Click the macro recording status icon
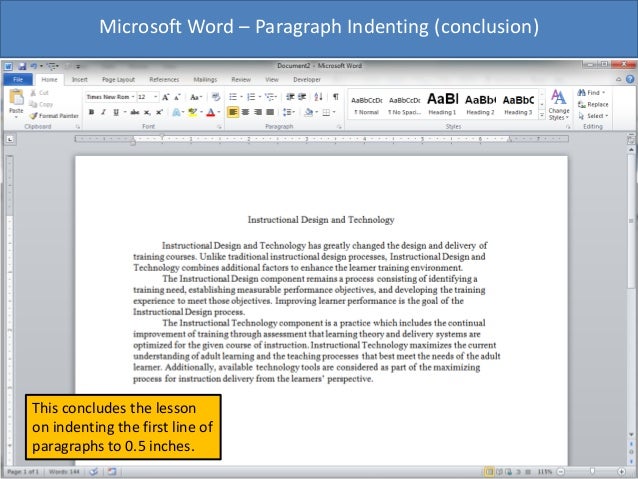The width and height of the screenshot is (638, 479). (x=112, y=472)
